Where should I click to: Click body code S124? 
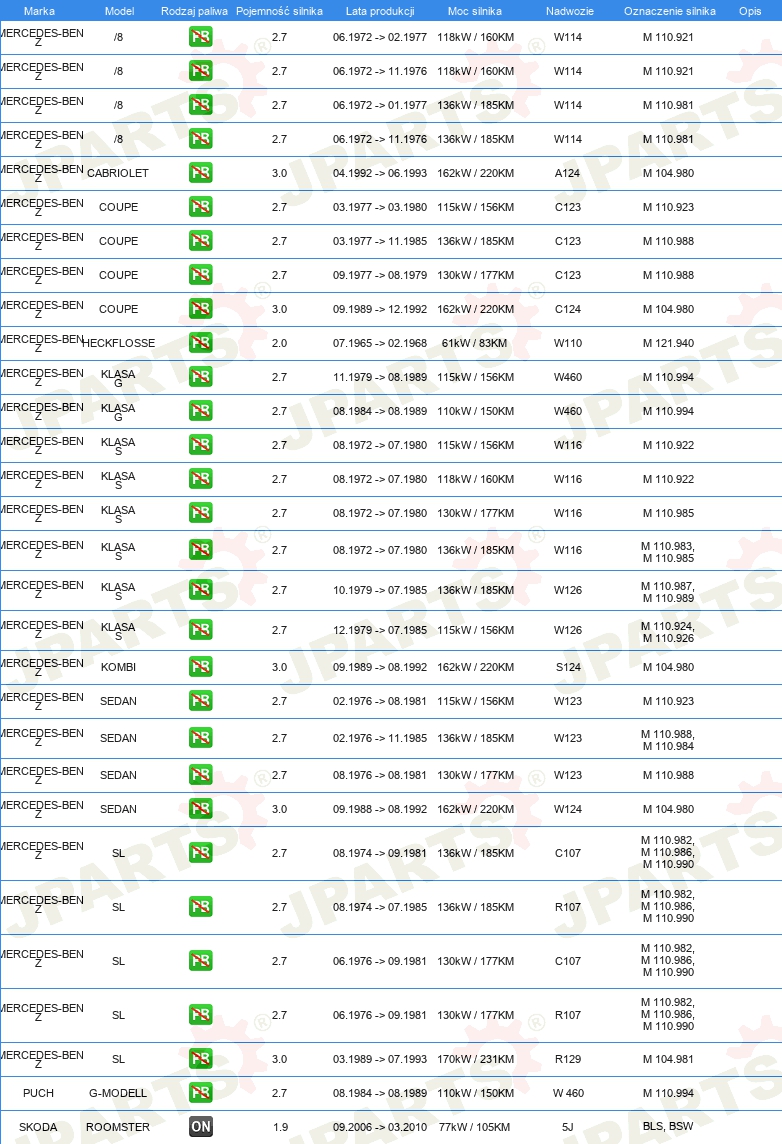[x=568, y=667]
